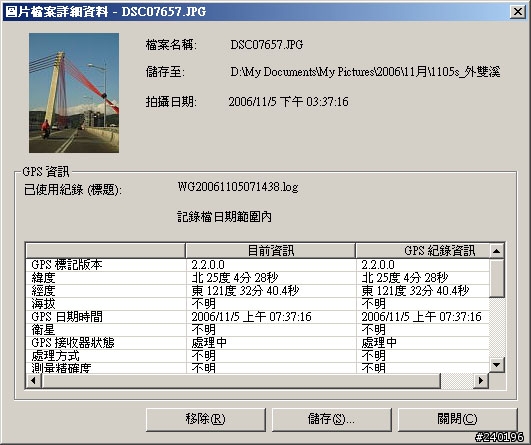Click the 目前資訊 column header

[x=271, y=251]
